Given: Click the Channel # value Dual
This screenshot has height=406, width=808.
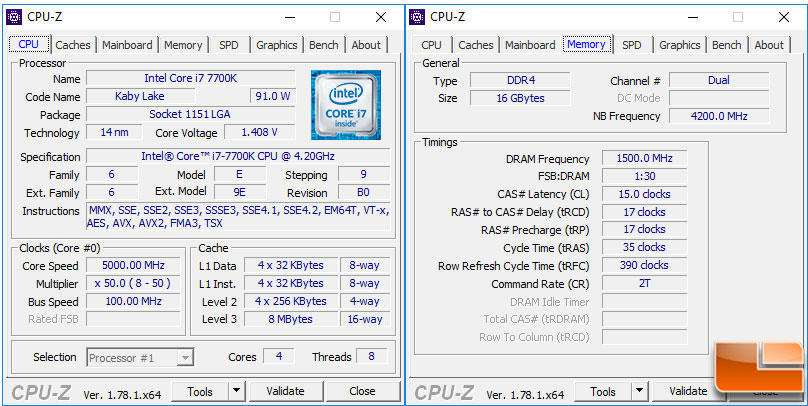Looking at the screenshot, I should pyautogui.click(x=719, y=80).
